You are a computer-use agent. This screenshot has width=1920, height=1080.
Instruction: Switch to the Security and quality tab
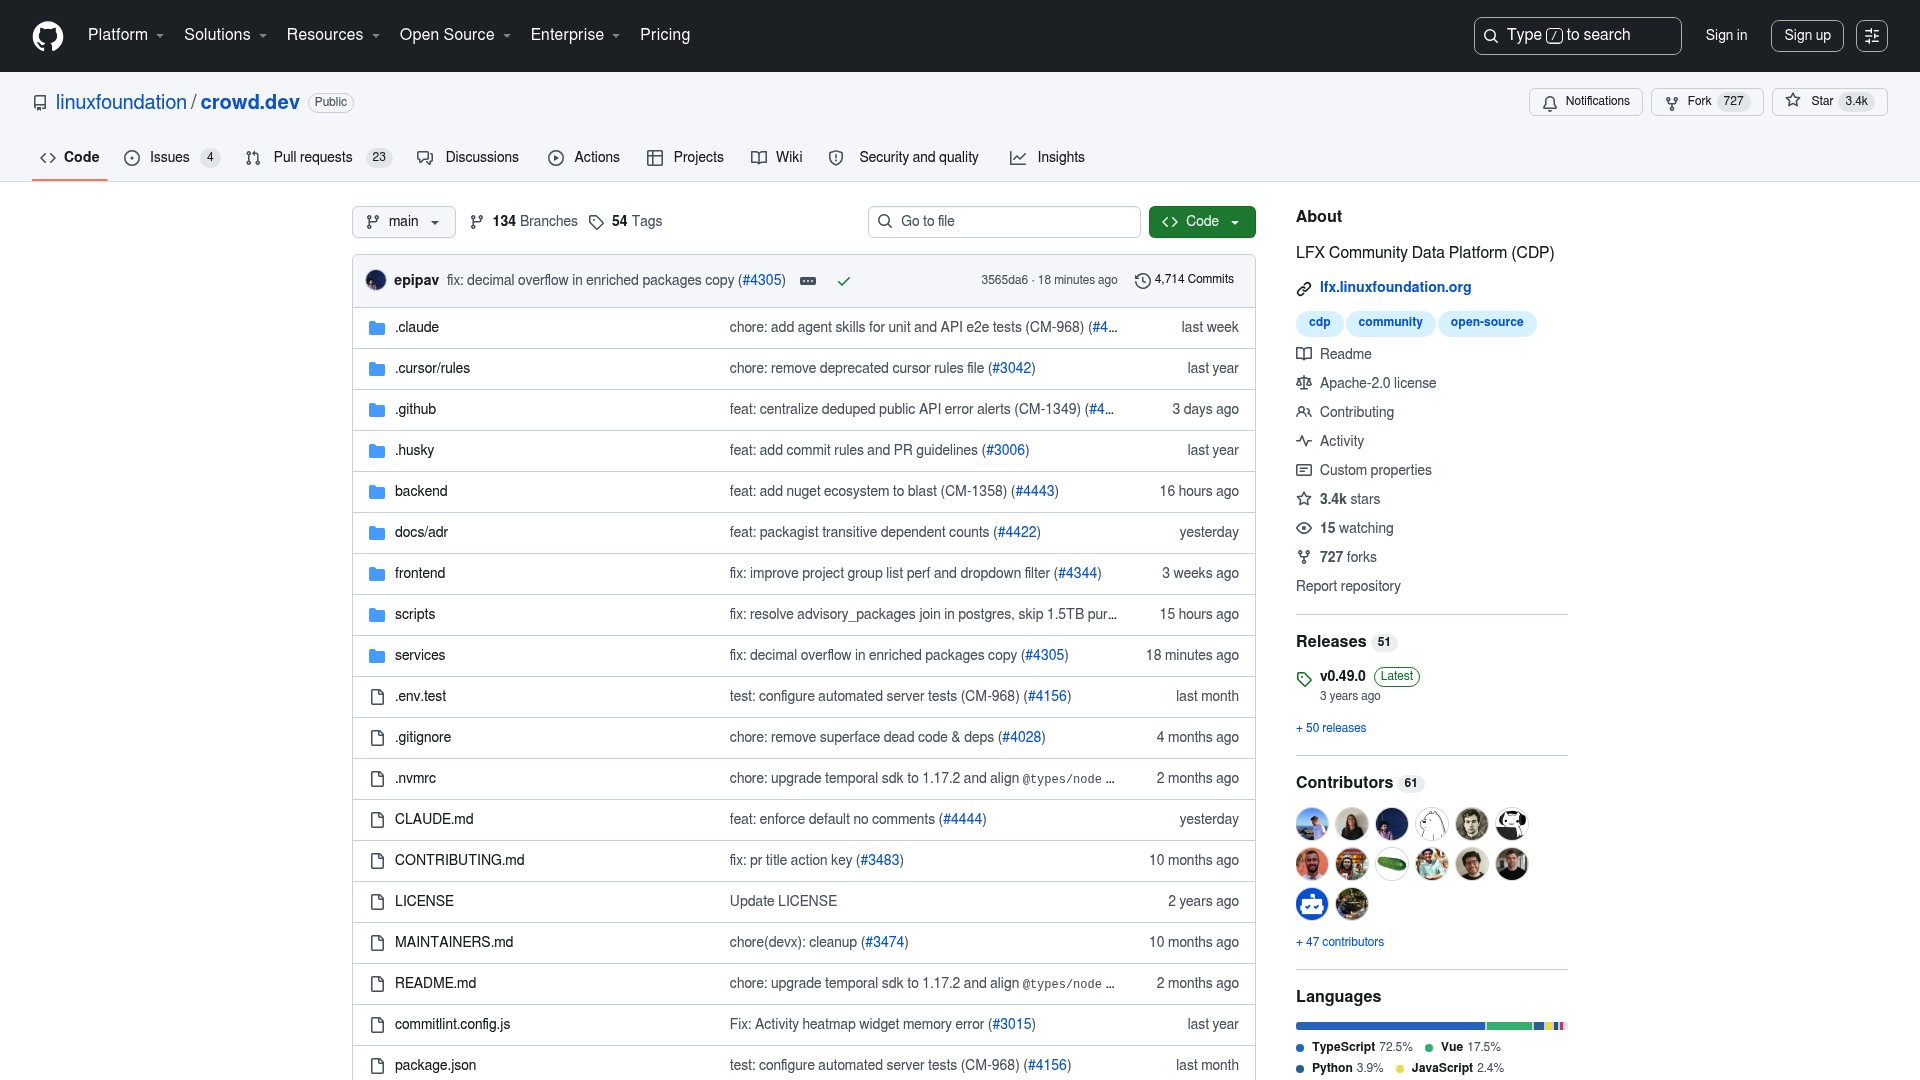coord(904,158)
